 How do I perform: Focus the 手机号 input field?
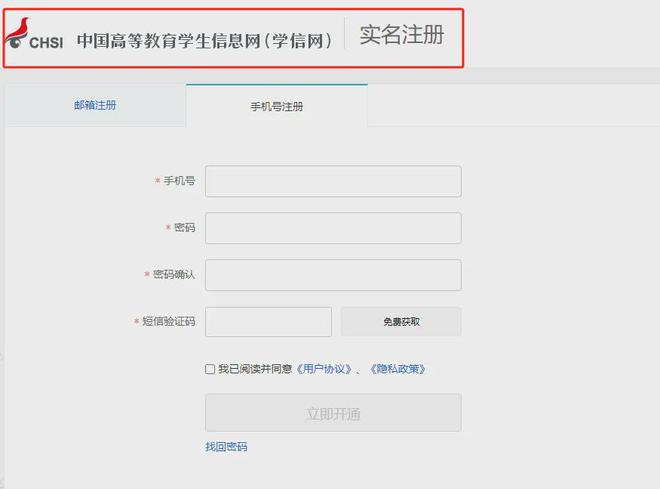[x=333, y=181]
